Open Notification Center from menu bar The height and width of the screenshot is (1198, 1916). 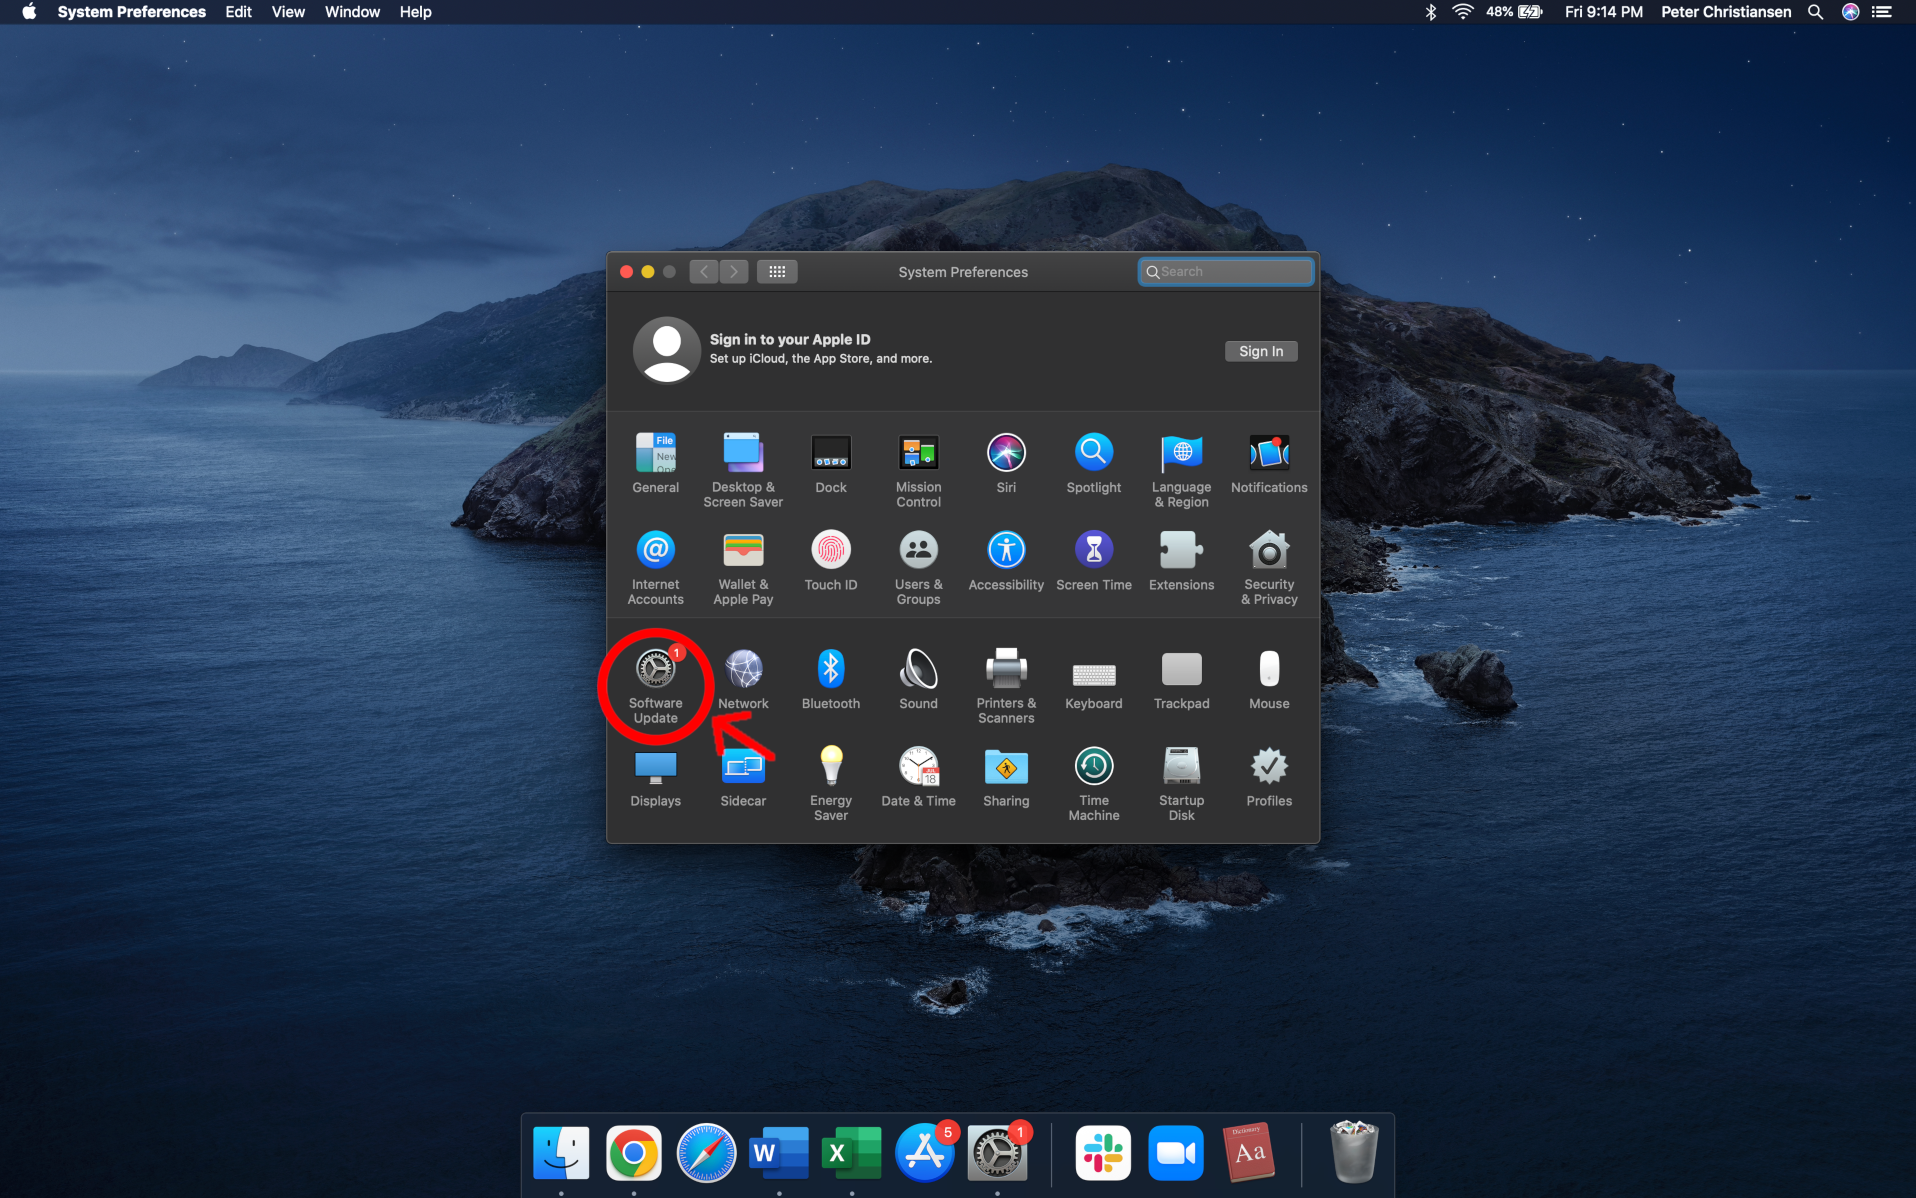1882,12
